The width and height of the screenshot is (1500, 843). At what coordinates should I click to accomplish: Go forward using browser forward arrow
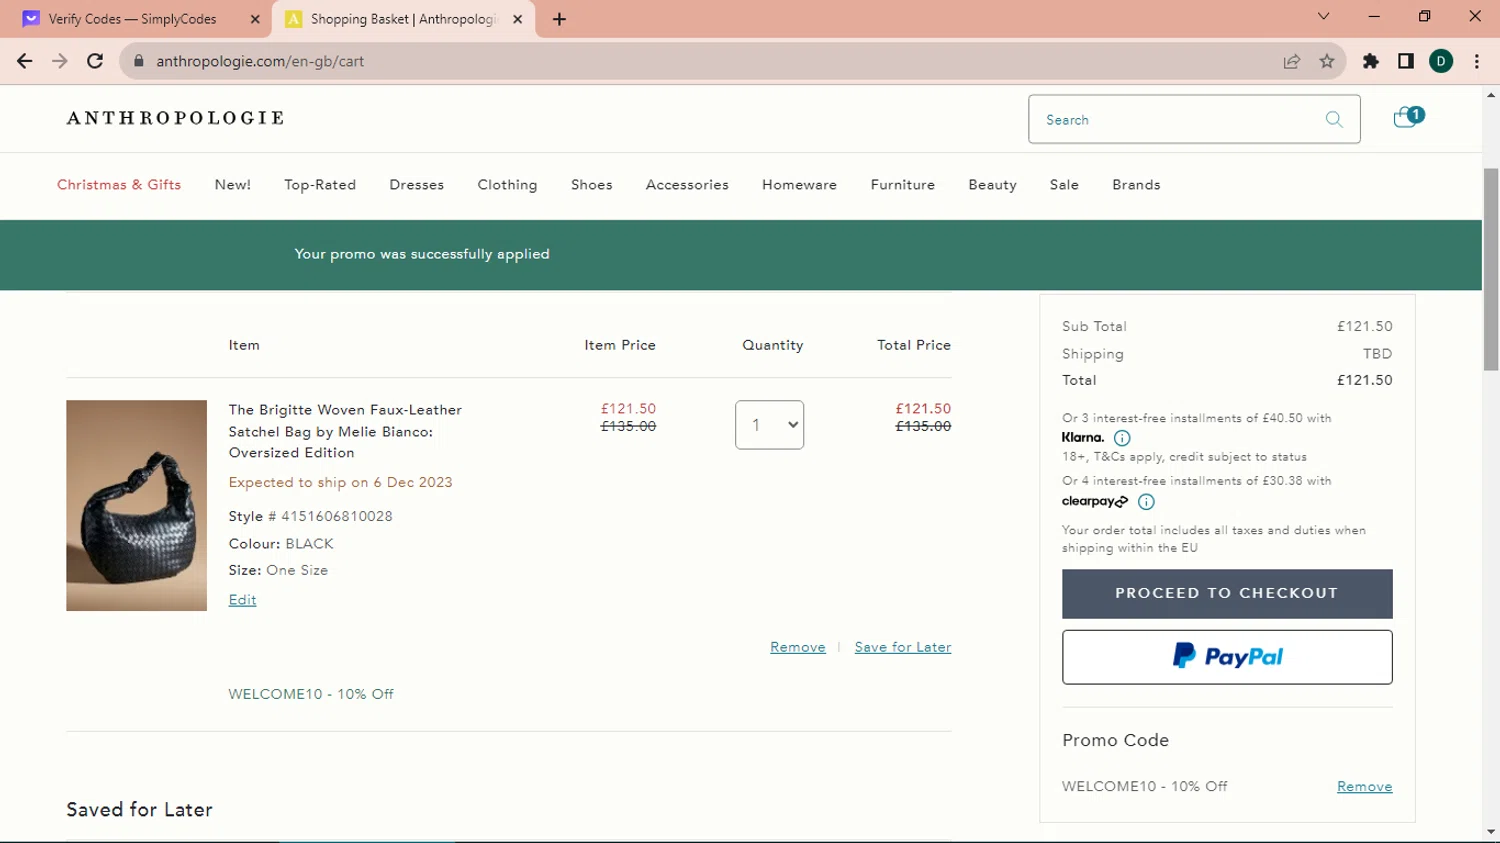coord(60,61)
